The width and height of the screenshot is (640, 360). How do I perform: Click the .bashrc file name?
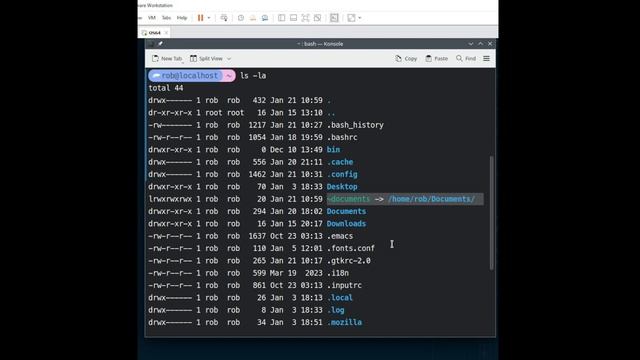[x=342, y=138]
